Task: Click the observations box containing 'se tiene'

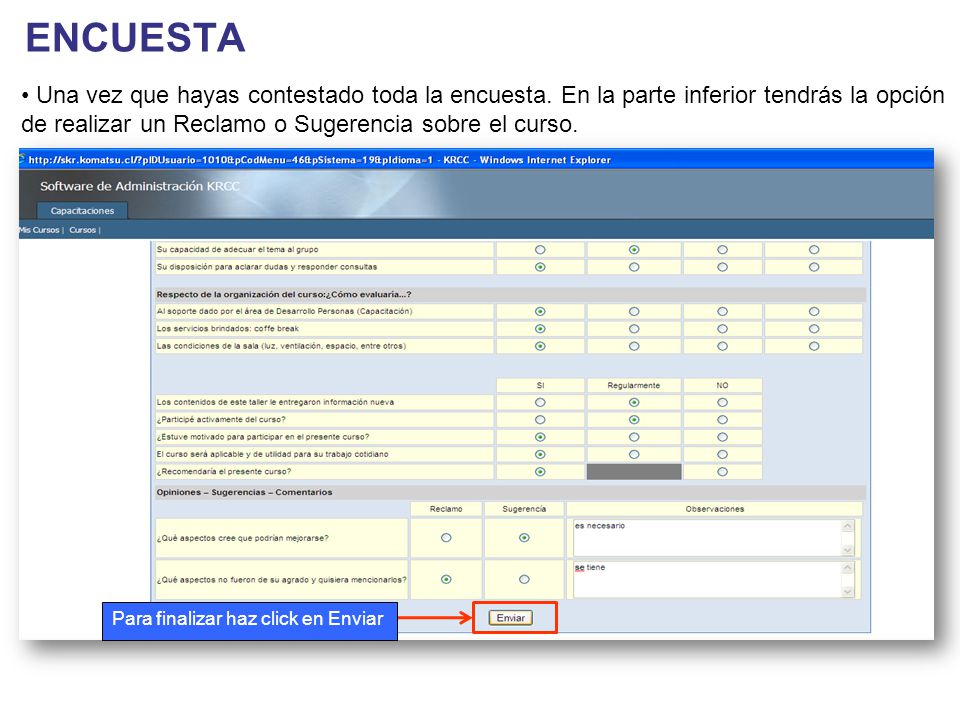Action: 708,579
